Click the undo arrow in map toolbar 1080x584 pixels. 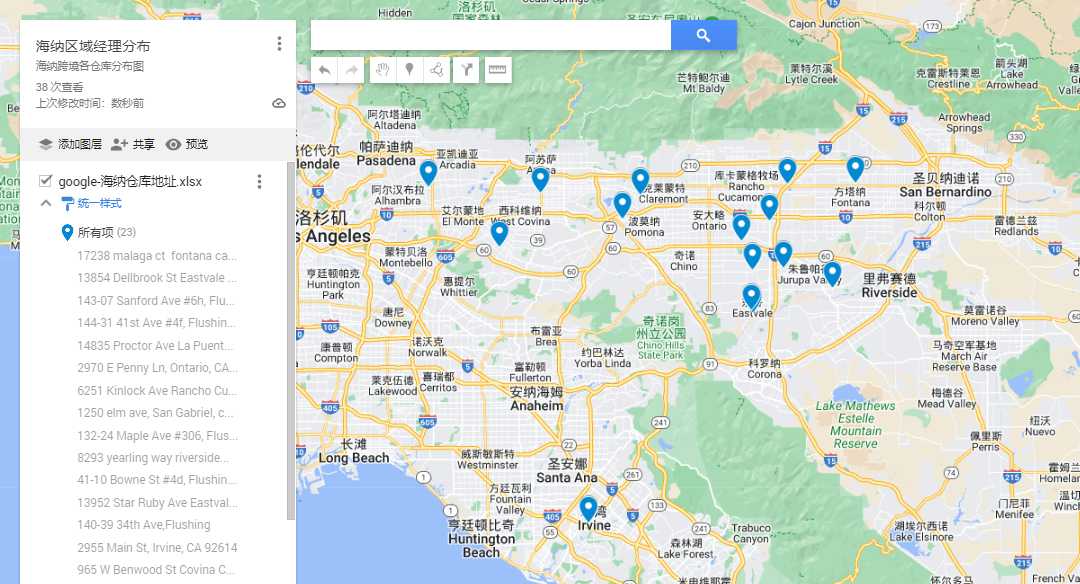coord(324,69)
